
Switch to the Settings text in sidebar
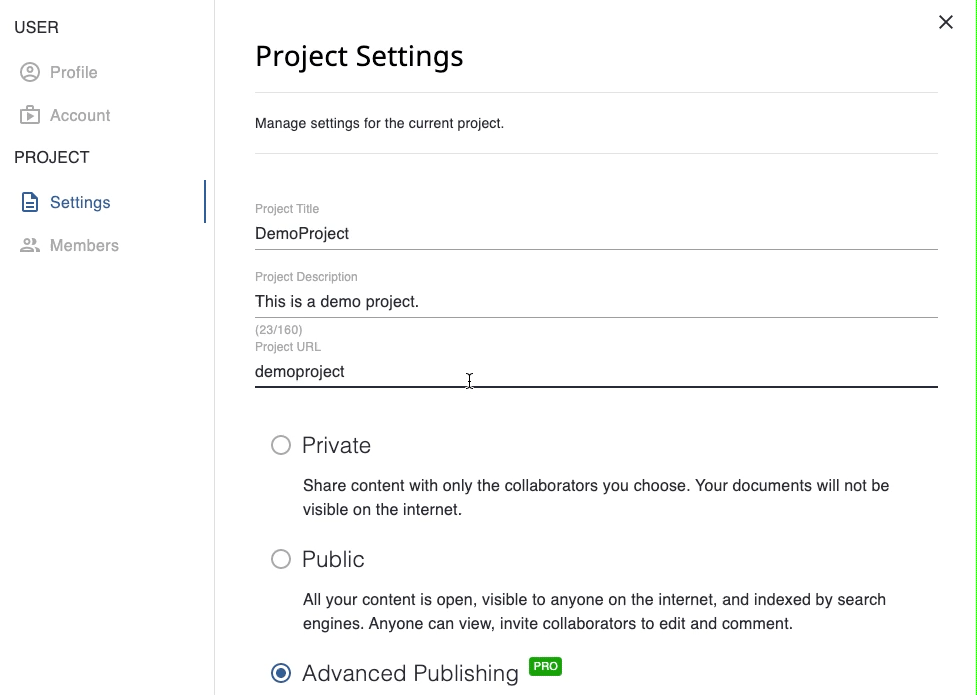pos(80,202)
